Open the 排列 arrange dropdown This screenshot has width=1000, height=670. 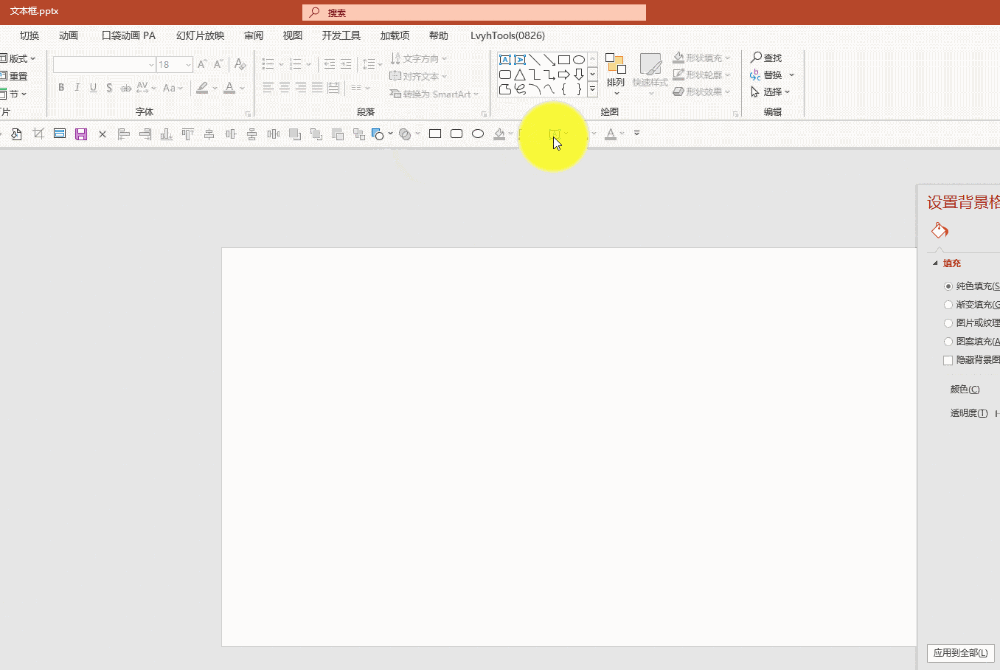click(x=615, y=73)
